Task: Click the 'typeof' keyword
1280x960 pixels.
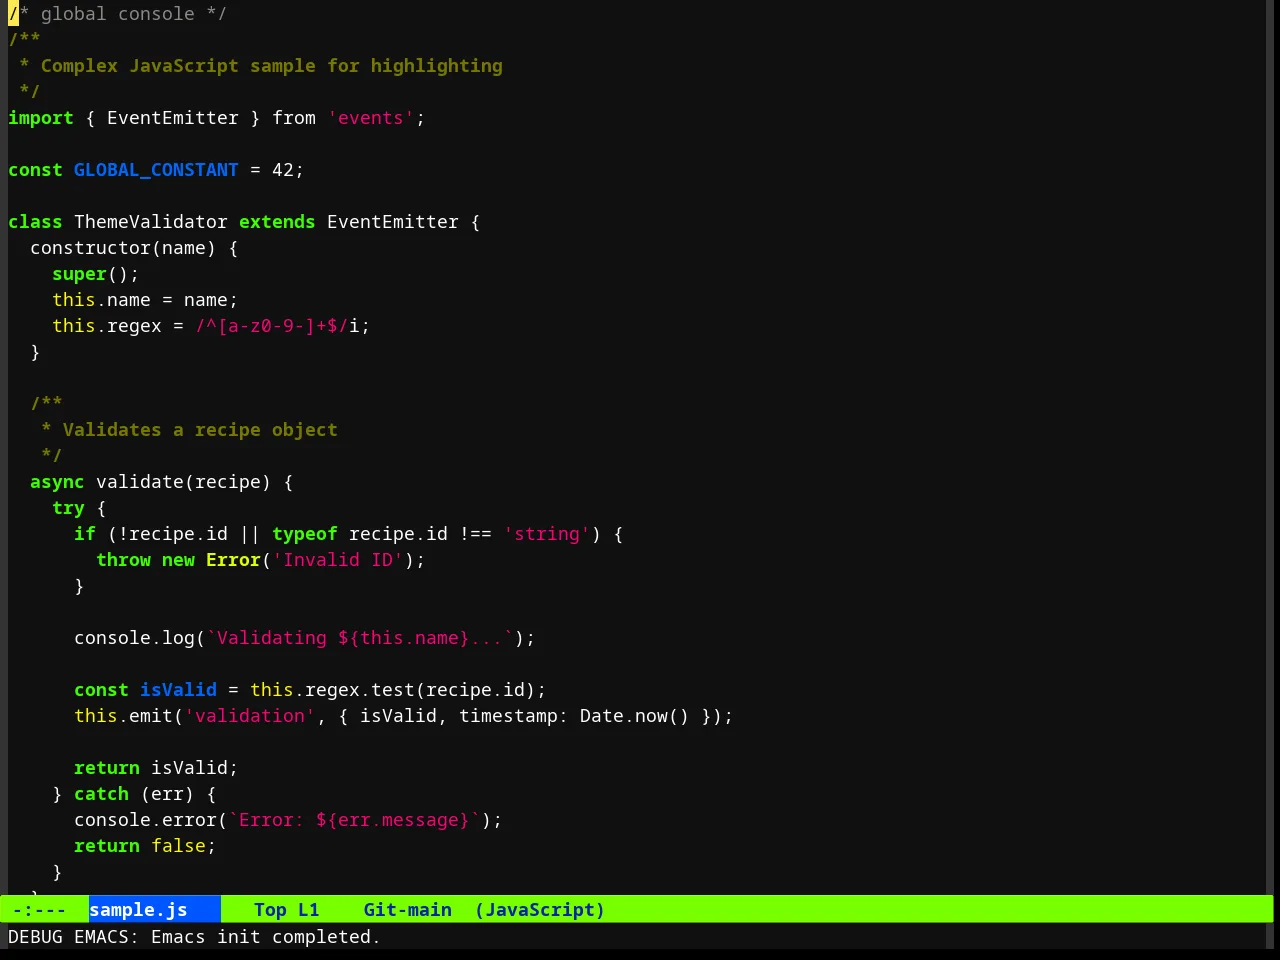Action: tap(304, 534)
